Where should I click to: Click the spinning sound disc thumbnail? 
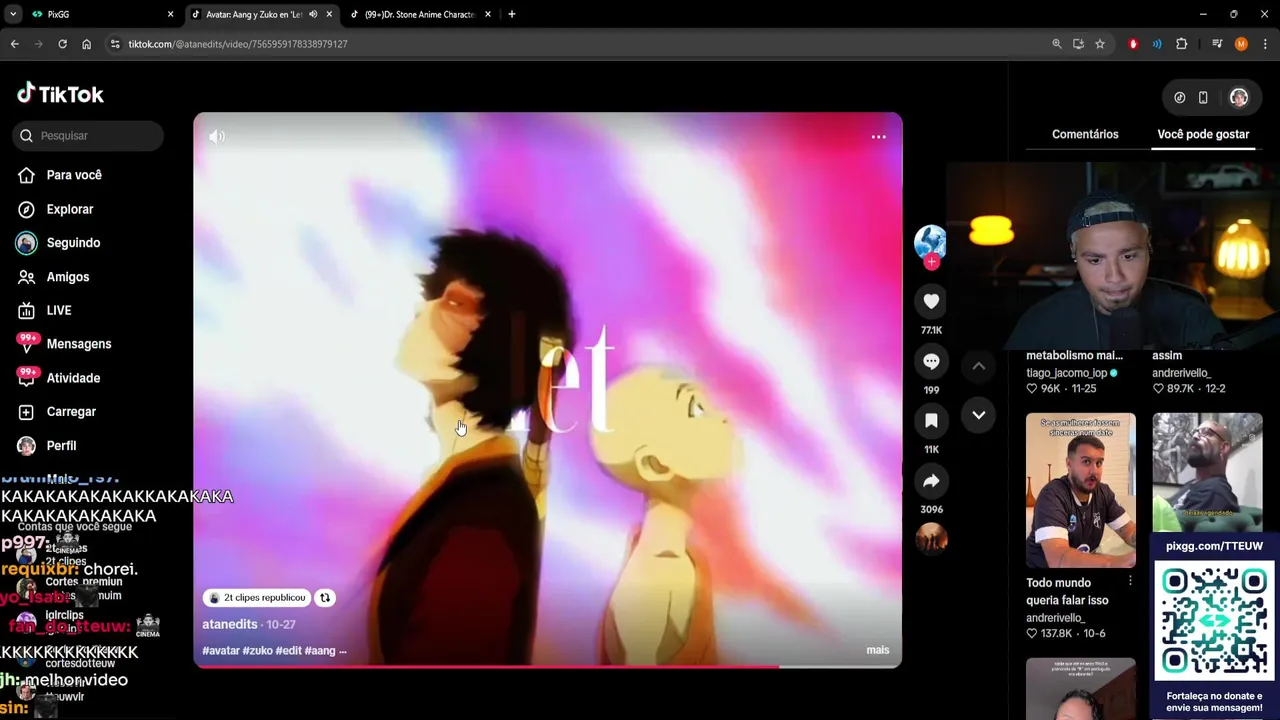click(931, 539)
